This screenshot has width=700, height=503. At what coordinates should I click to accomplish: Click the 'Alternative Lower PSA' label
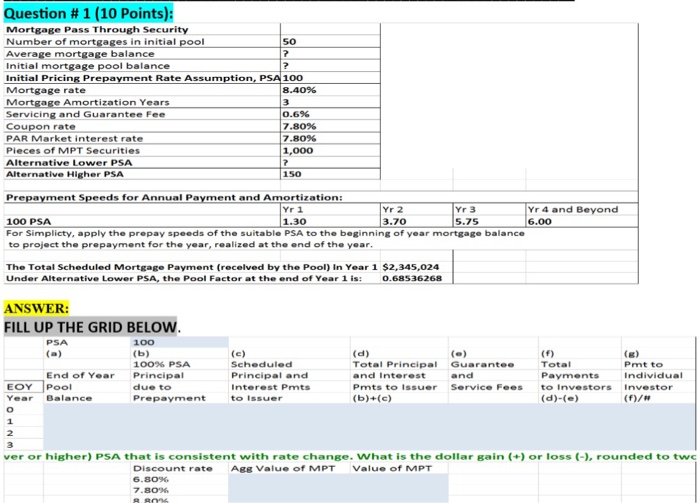tap(69, 162)
